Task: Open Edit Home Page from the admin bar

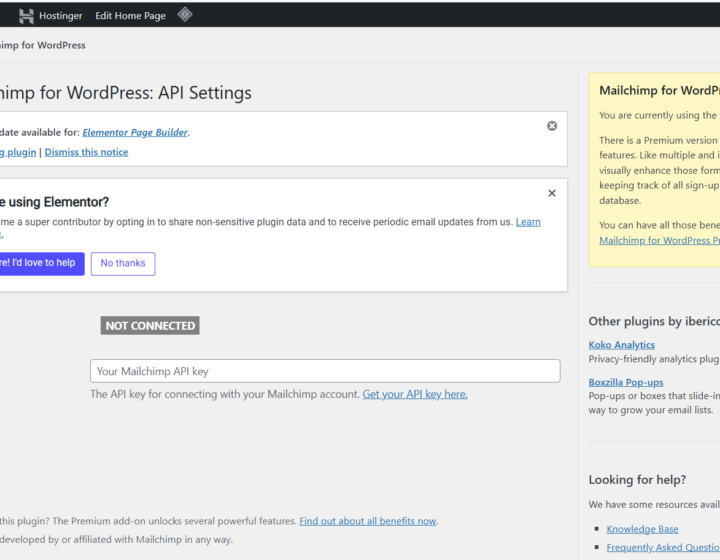Action: tap(130, 16)
